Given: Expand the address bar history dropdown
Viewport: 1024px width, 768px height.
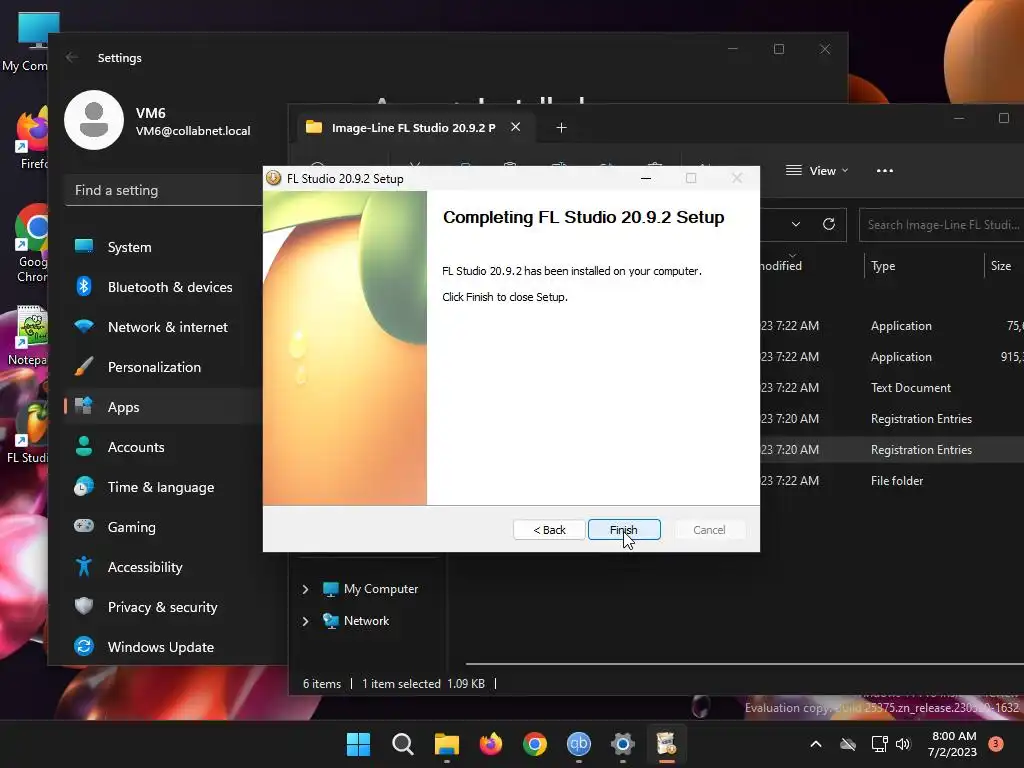Looking at the screenshot, I should 795,224.
